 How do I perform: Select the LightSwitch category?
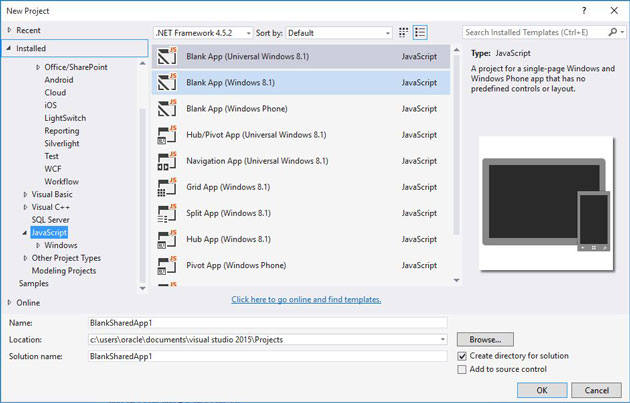point(65,118)
